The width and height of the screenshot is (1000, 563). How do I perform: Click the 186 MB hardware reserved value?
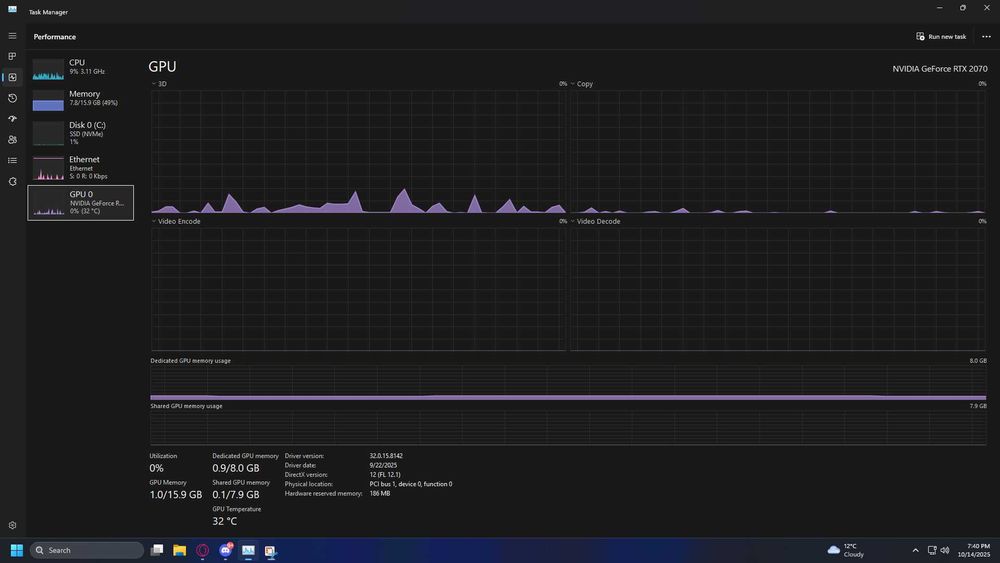click(379, 494)
